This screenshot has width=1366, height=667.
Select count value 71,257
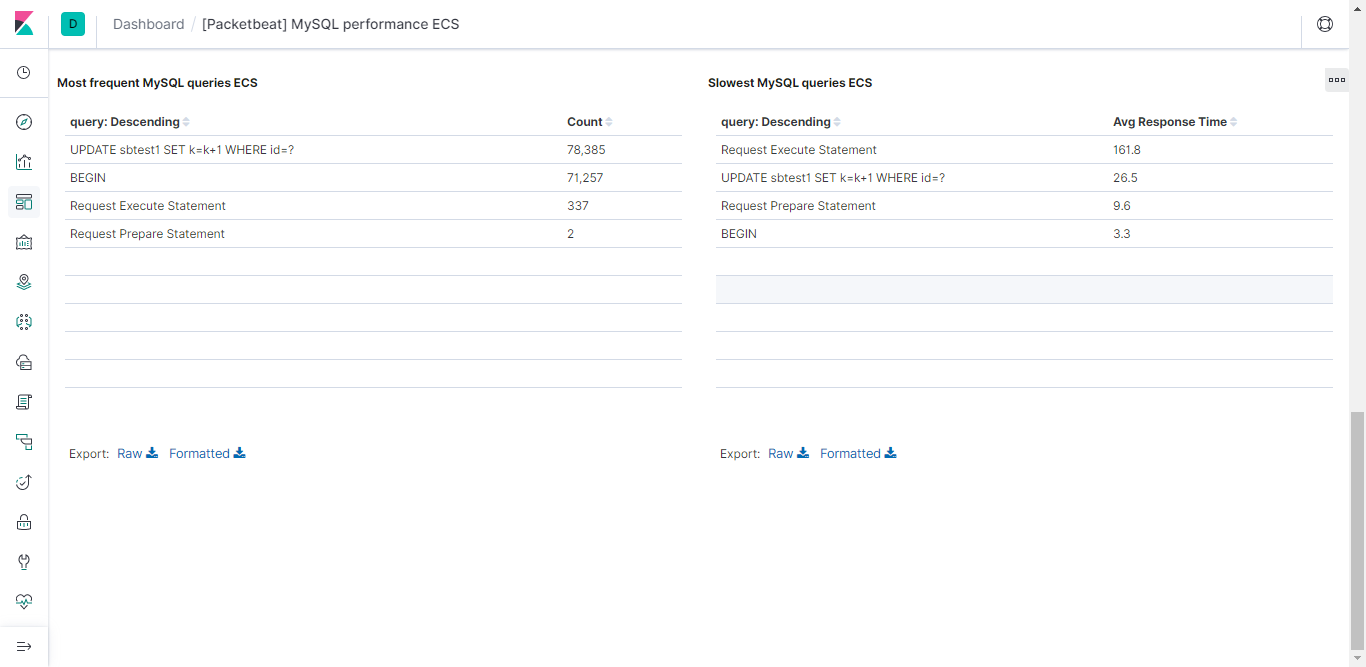(585, 178)
